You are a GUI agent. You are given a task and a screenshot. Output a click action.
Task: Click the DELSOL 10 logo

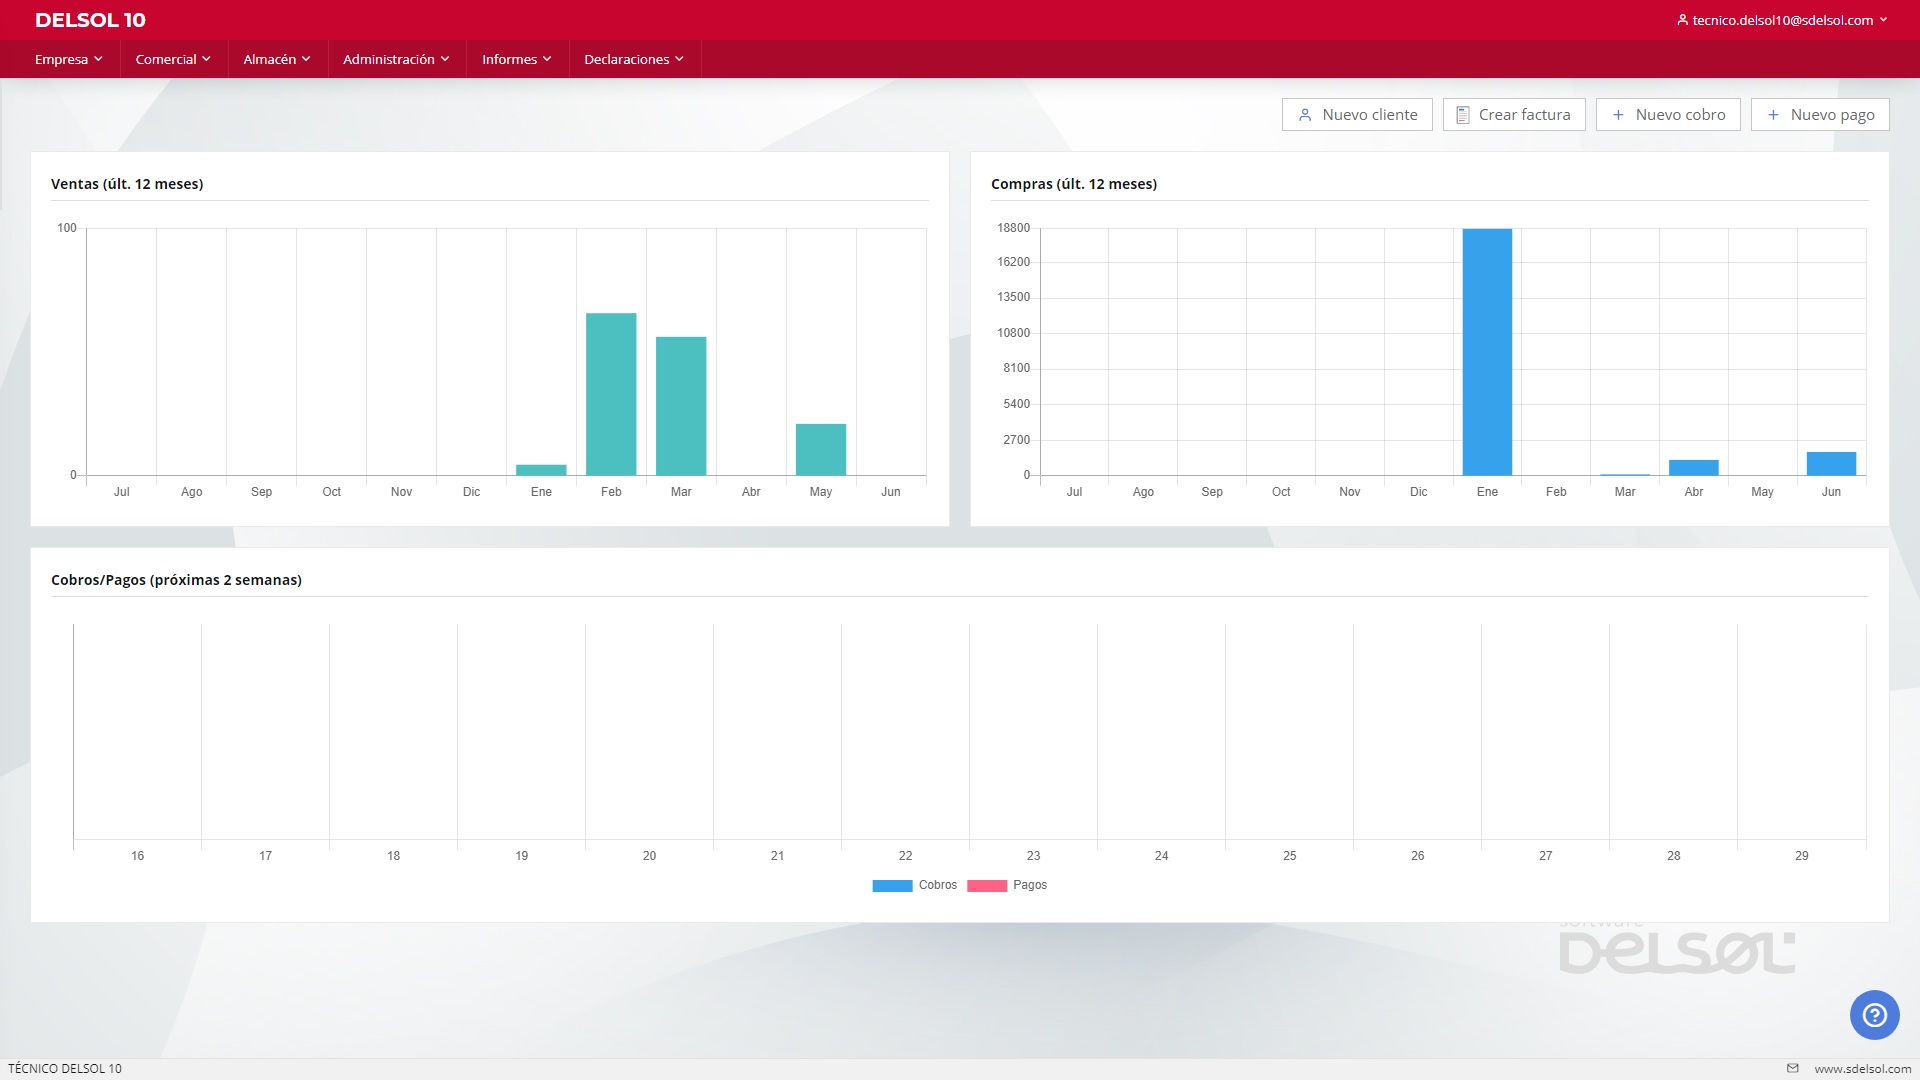[x=90, y=20]
